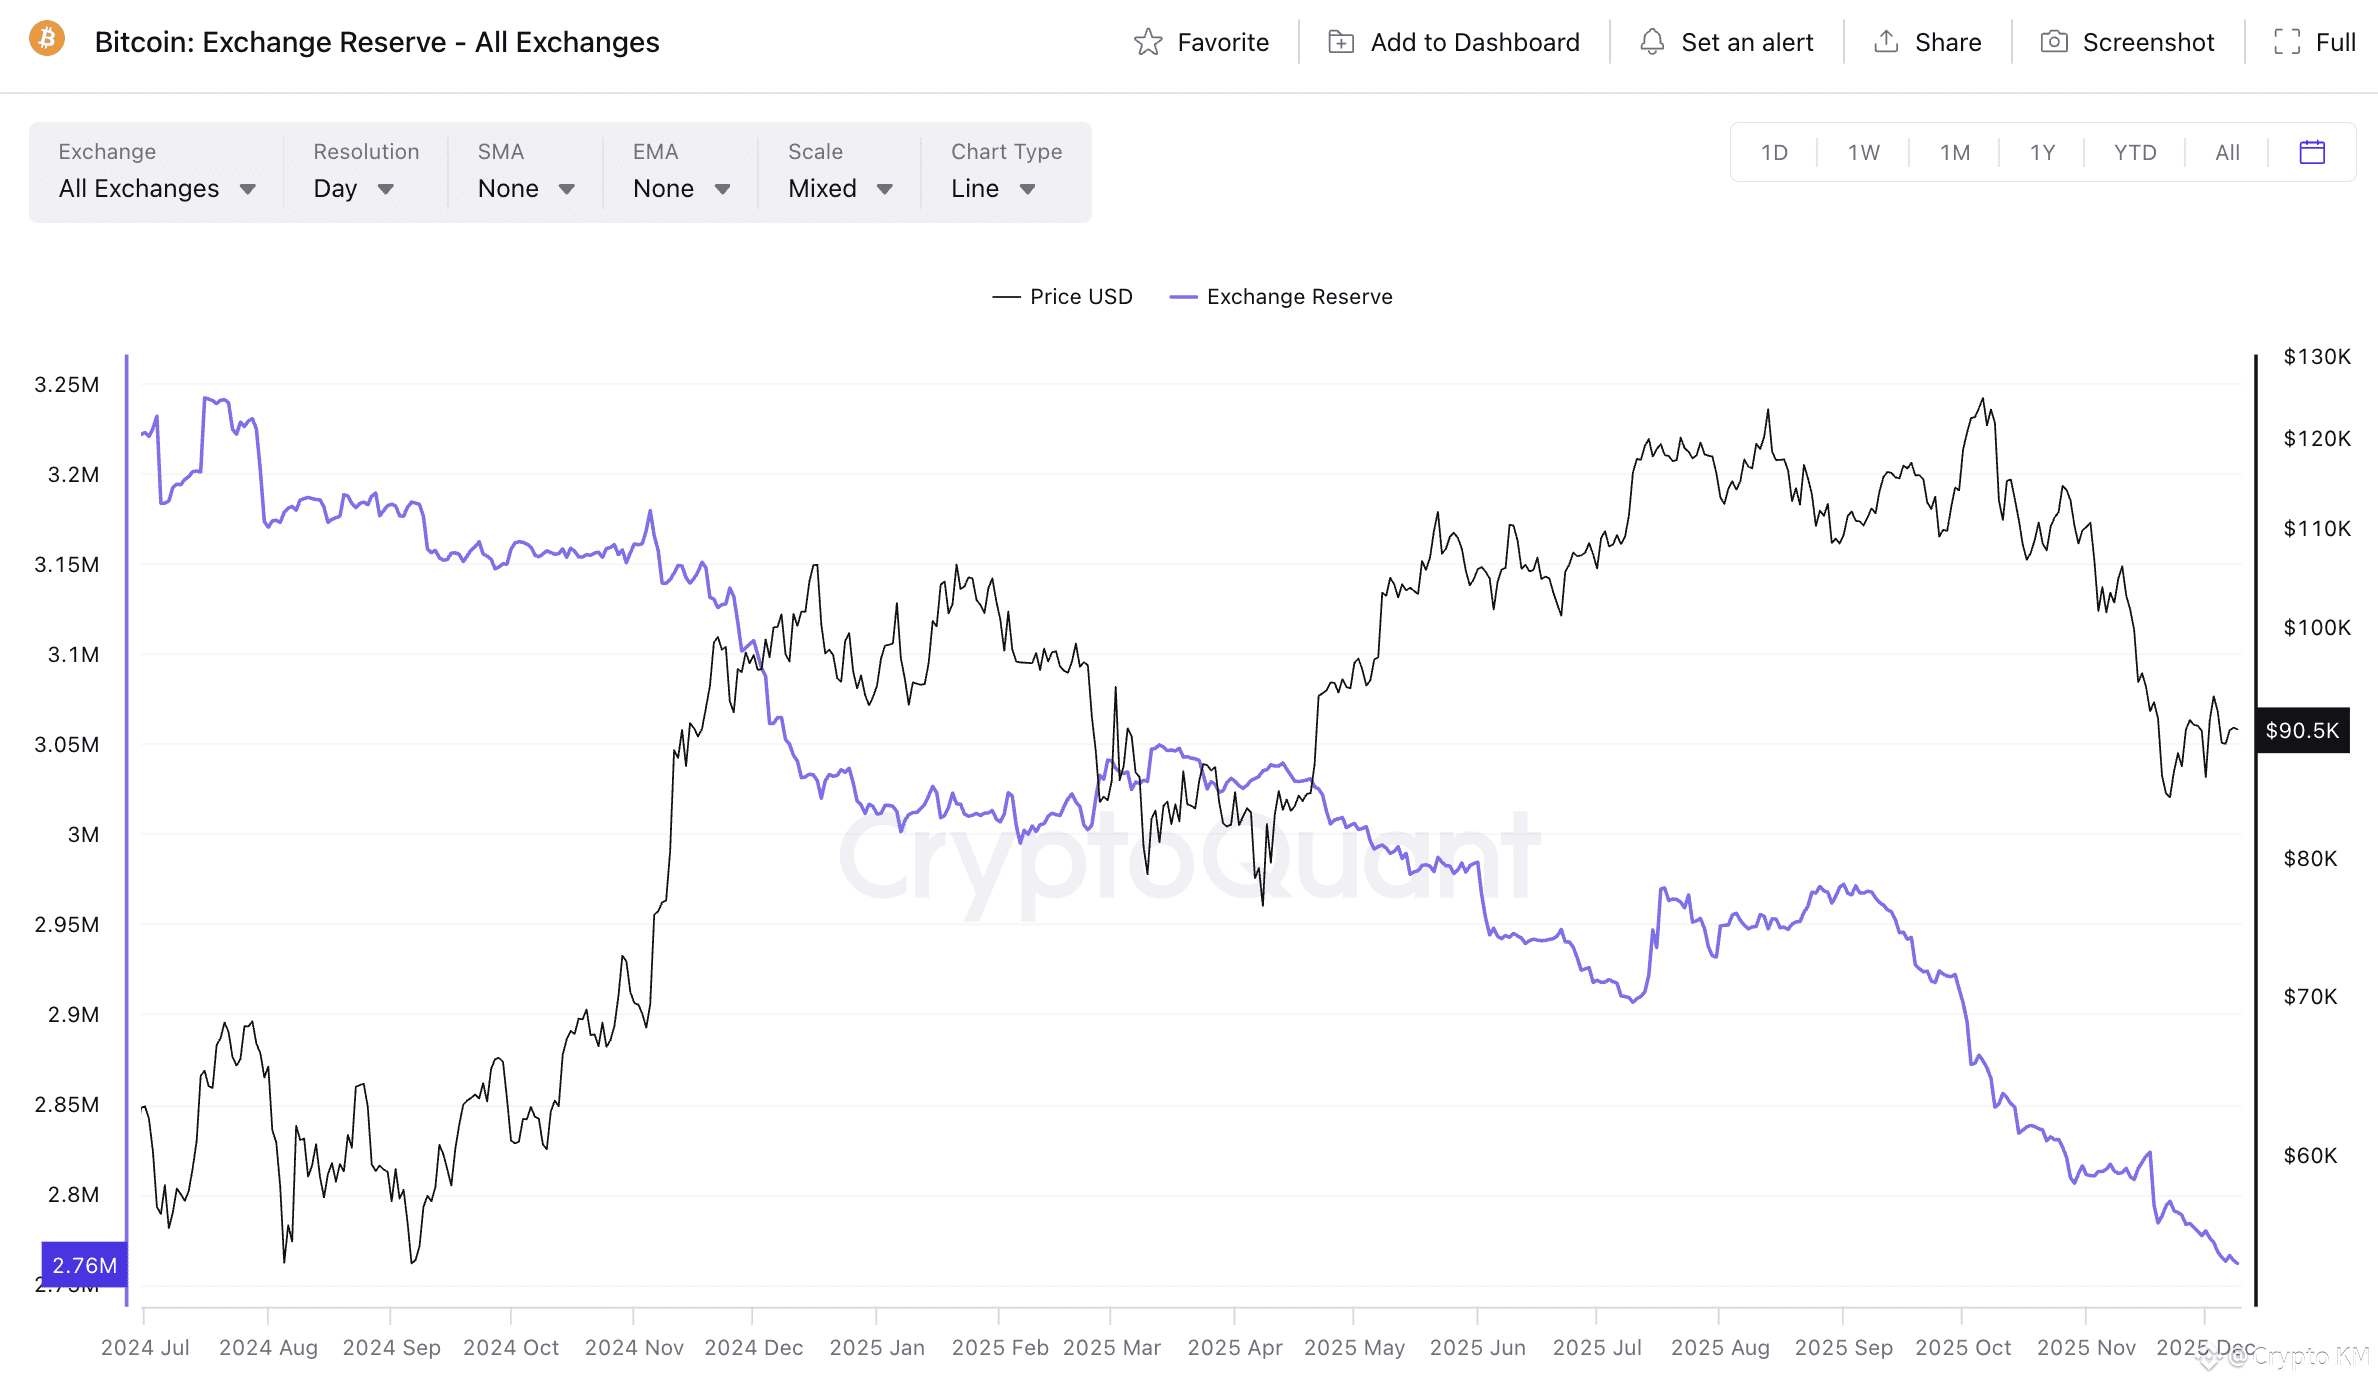Click the $90.5K current price label

pos(2302,730)
